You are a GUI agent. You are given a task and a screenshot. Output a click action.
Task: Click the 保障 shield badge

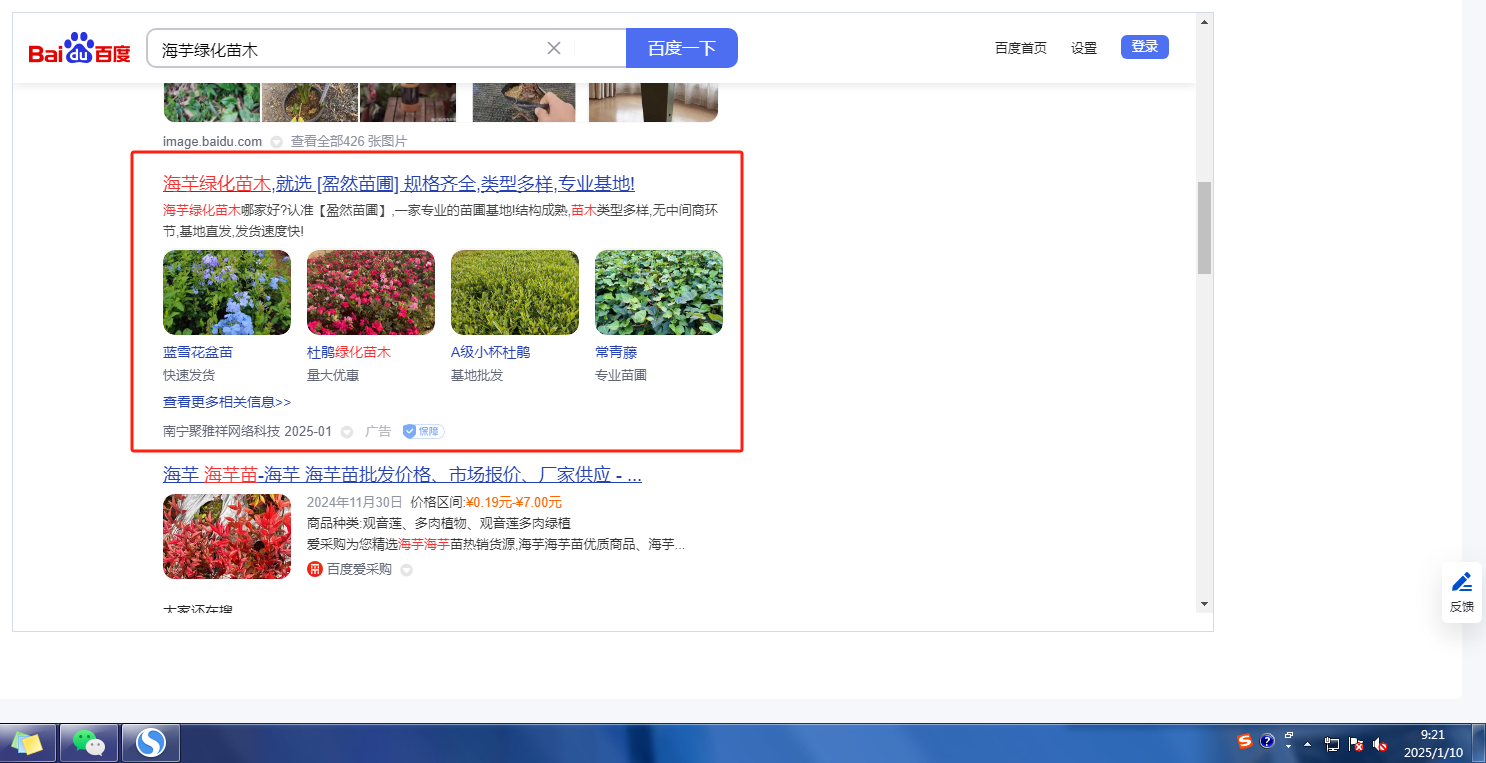[x=423, y=431]
